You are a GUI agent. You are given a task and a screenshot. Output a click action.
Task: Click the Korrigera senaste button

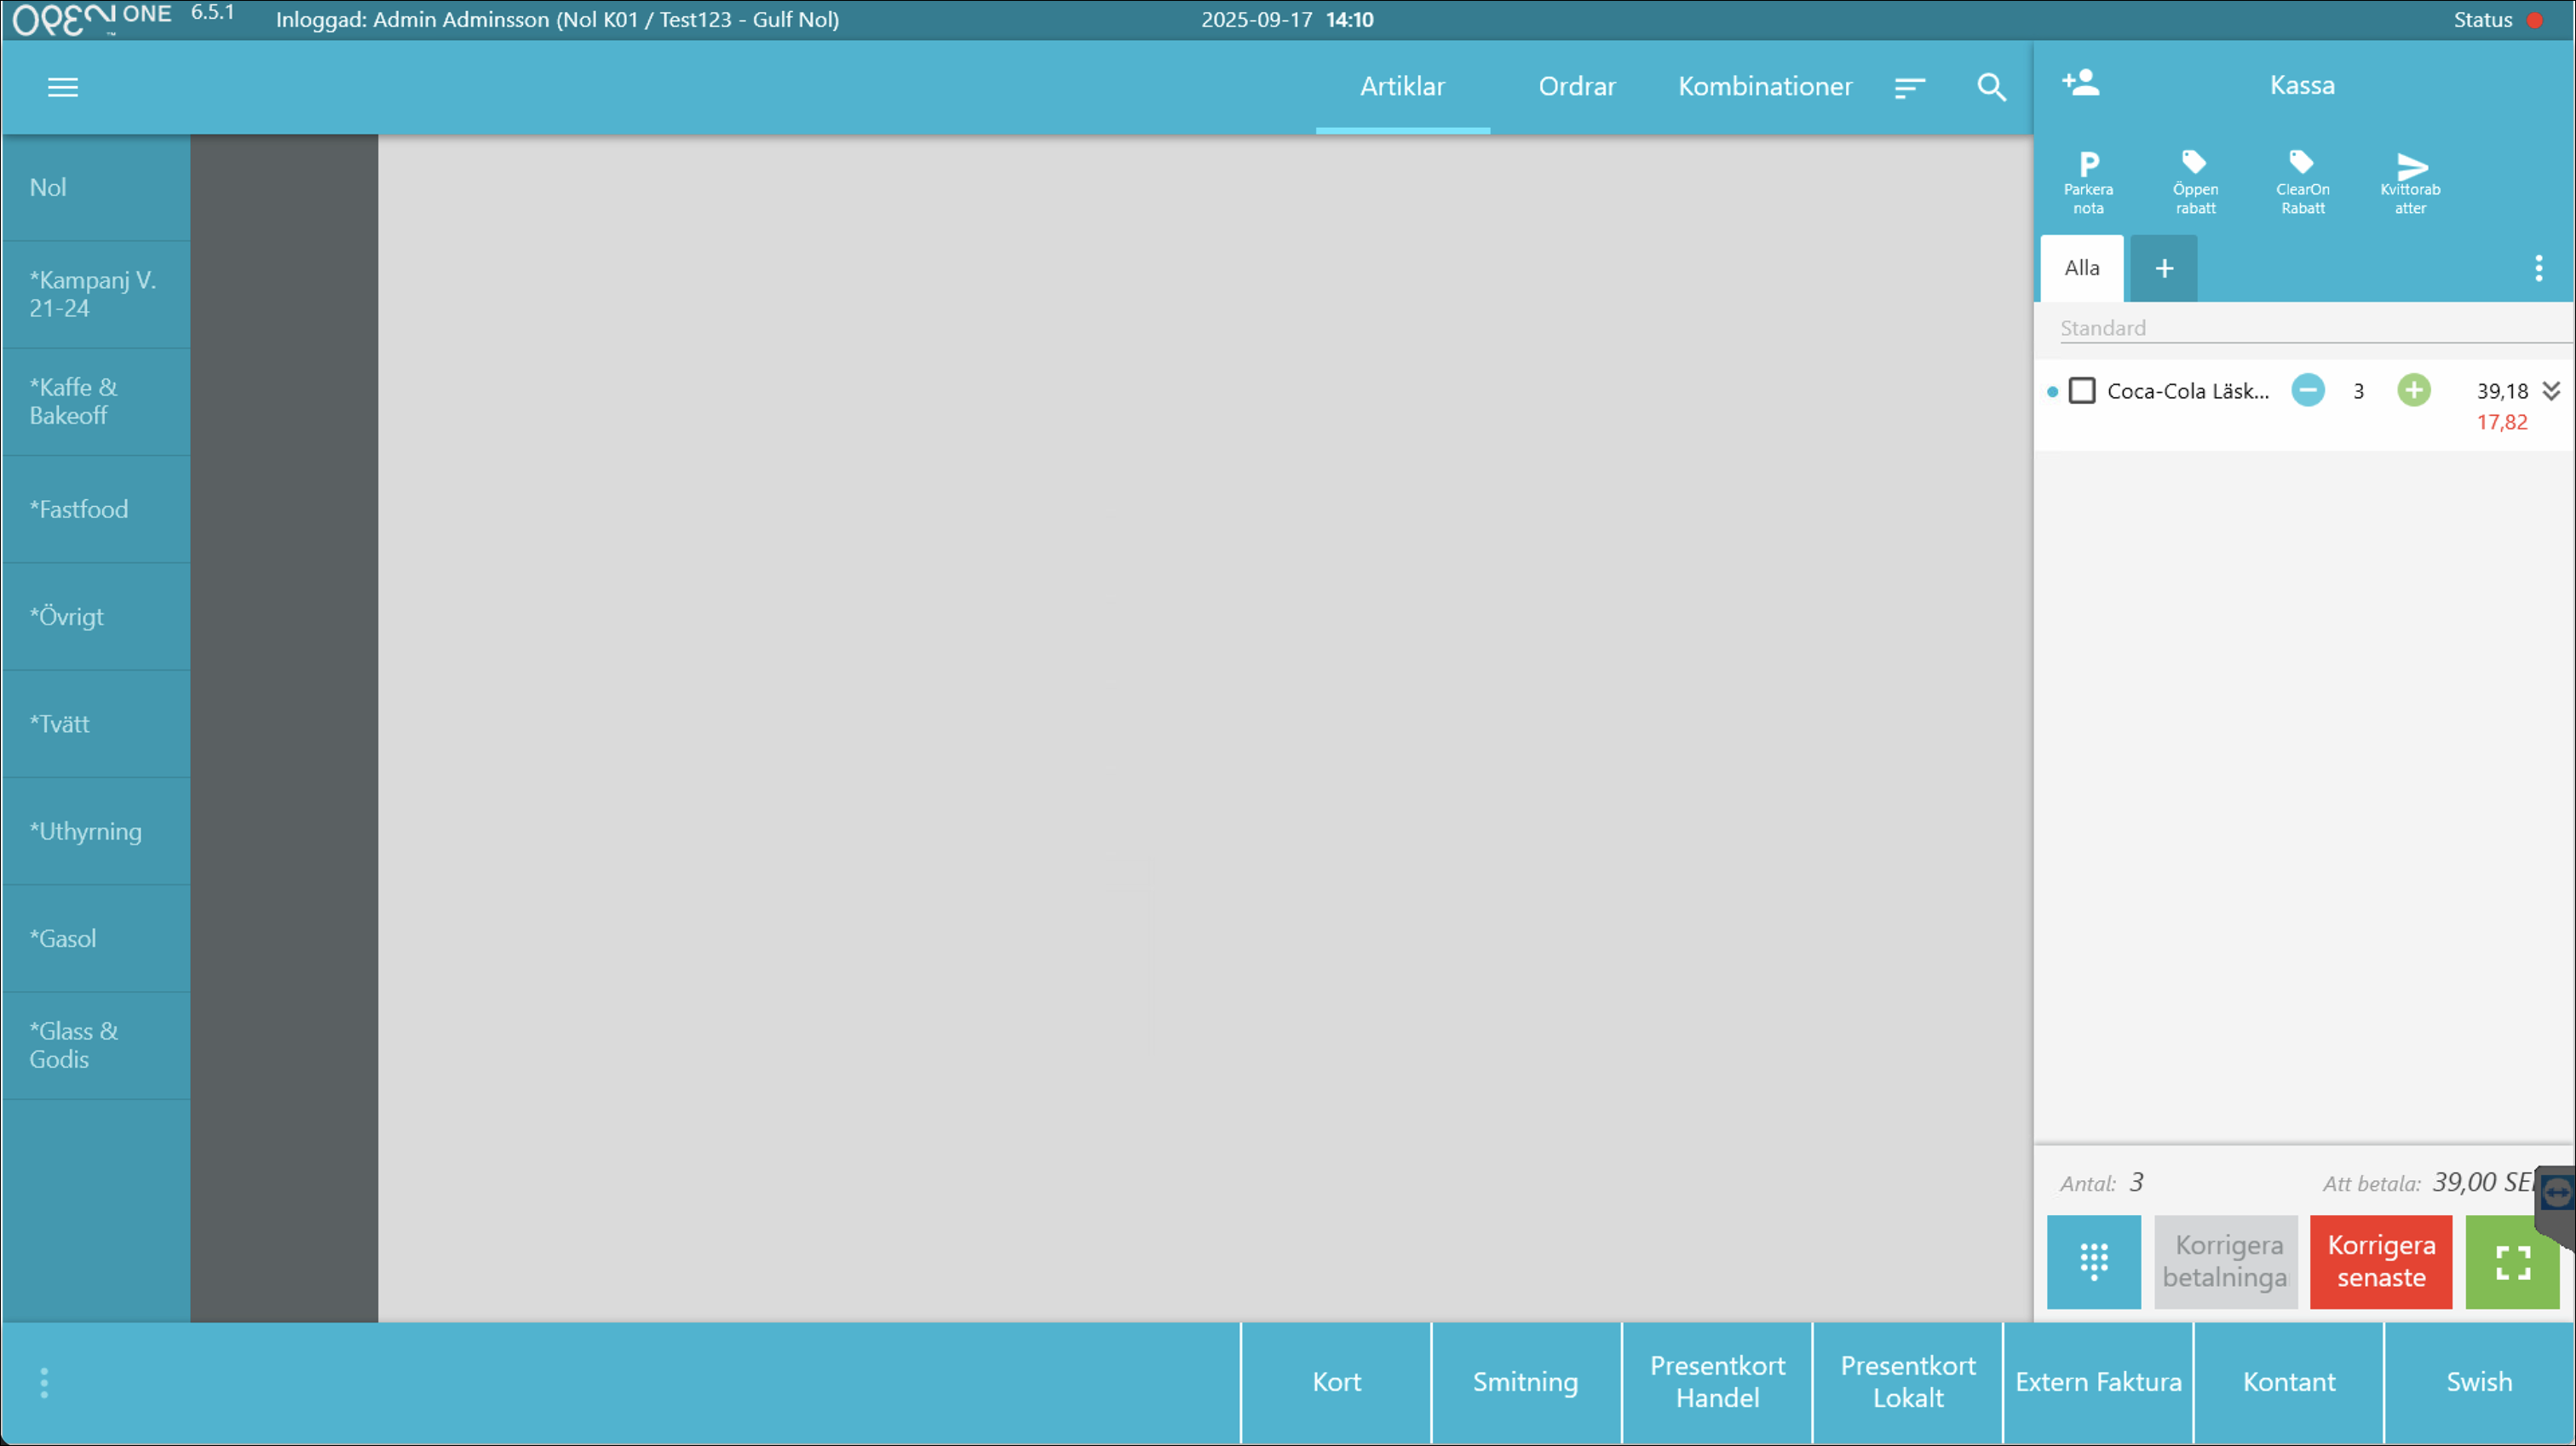pos(2380,1261)
